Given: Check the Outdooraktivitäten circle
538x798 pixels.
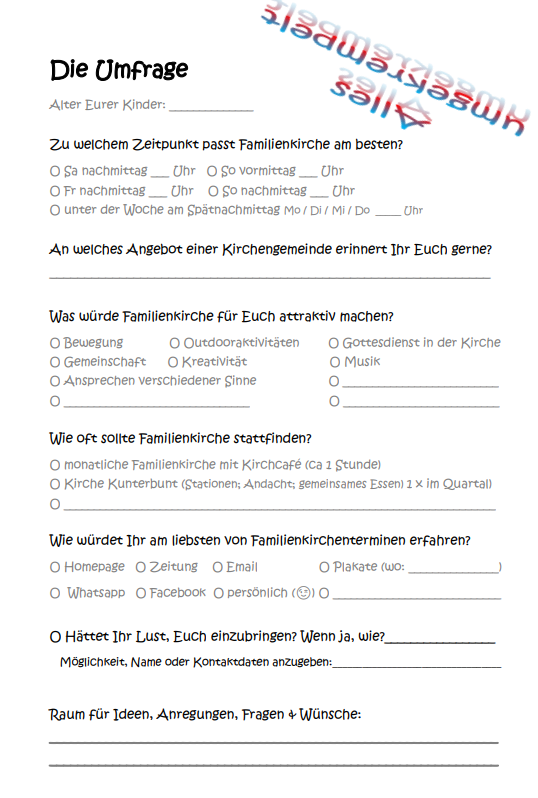Looking at the screenshot, I should coord(175,344).
